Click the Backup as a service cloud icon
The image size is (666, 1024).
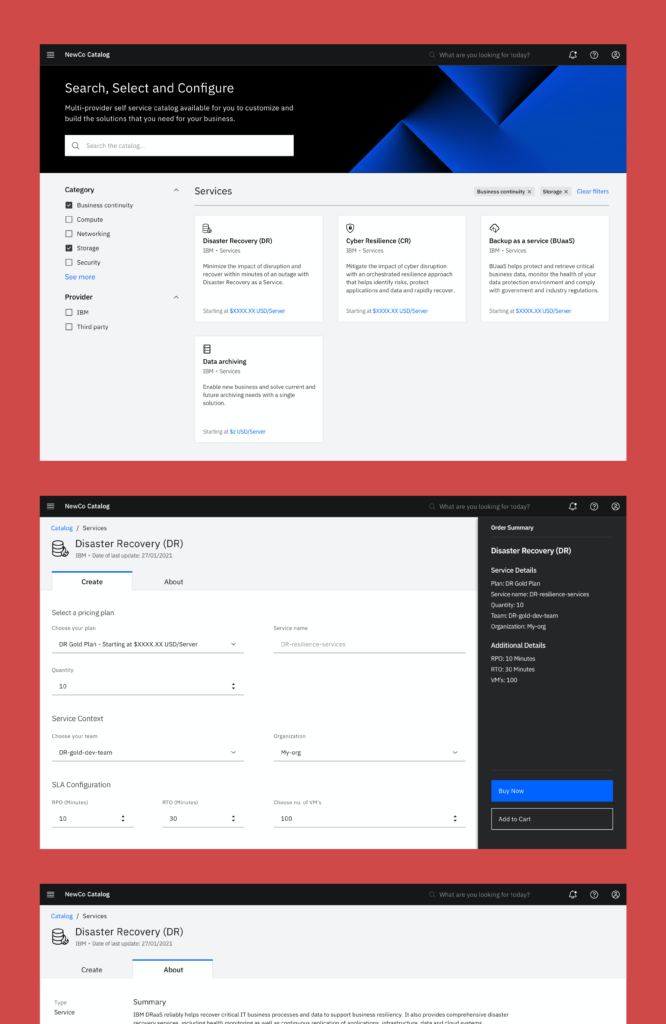(494, 228)
